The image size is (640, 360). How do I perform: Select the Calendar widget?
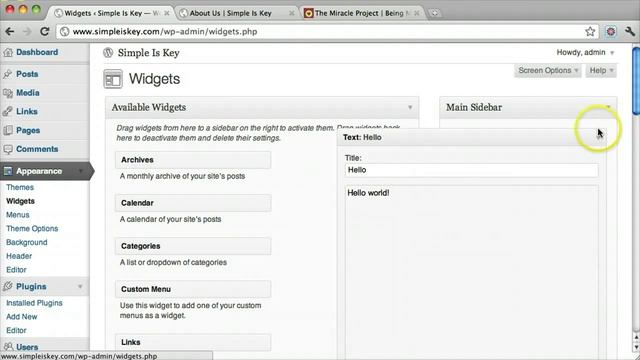tap(193, 203)
